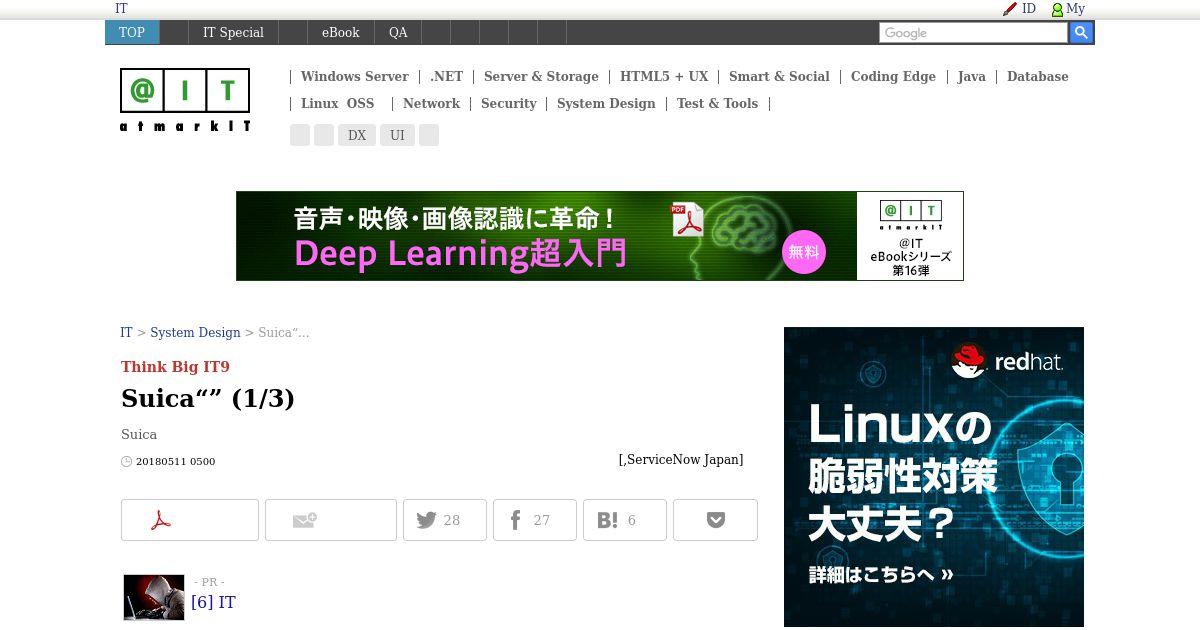This screenshot has height=630, width=1200.
Task: Open Smart & Social category
Action: 779,77
